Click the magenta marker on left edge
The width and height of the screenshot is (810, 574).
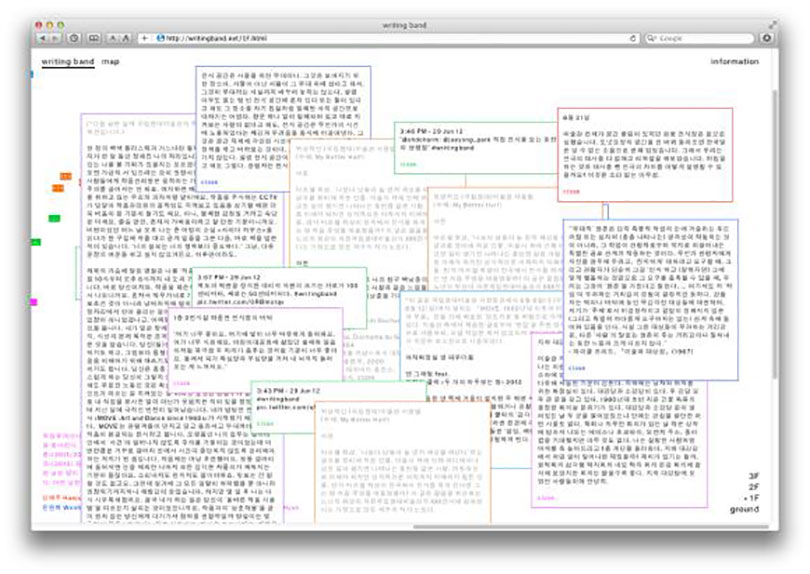pyautogui.click(x=33, y=301)
